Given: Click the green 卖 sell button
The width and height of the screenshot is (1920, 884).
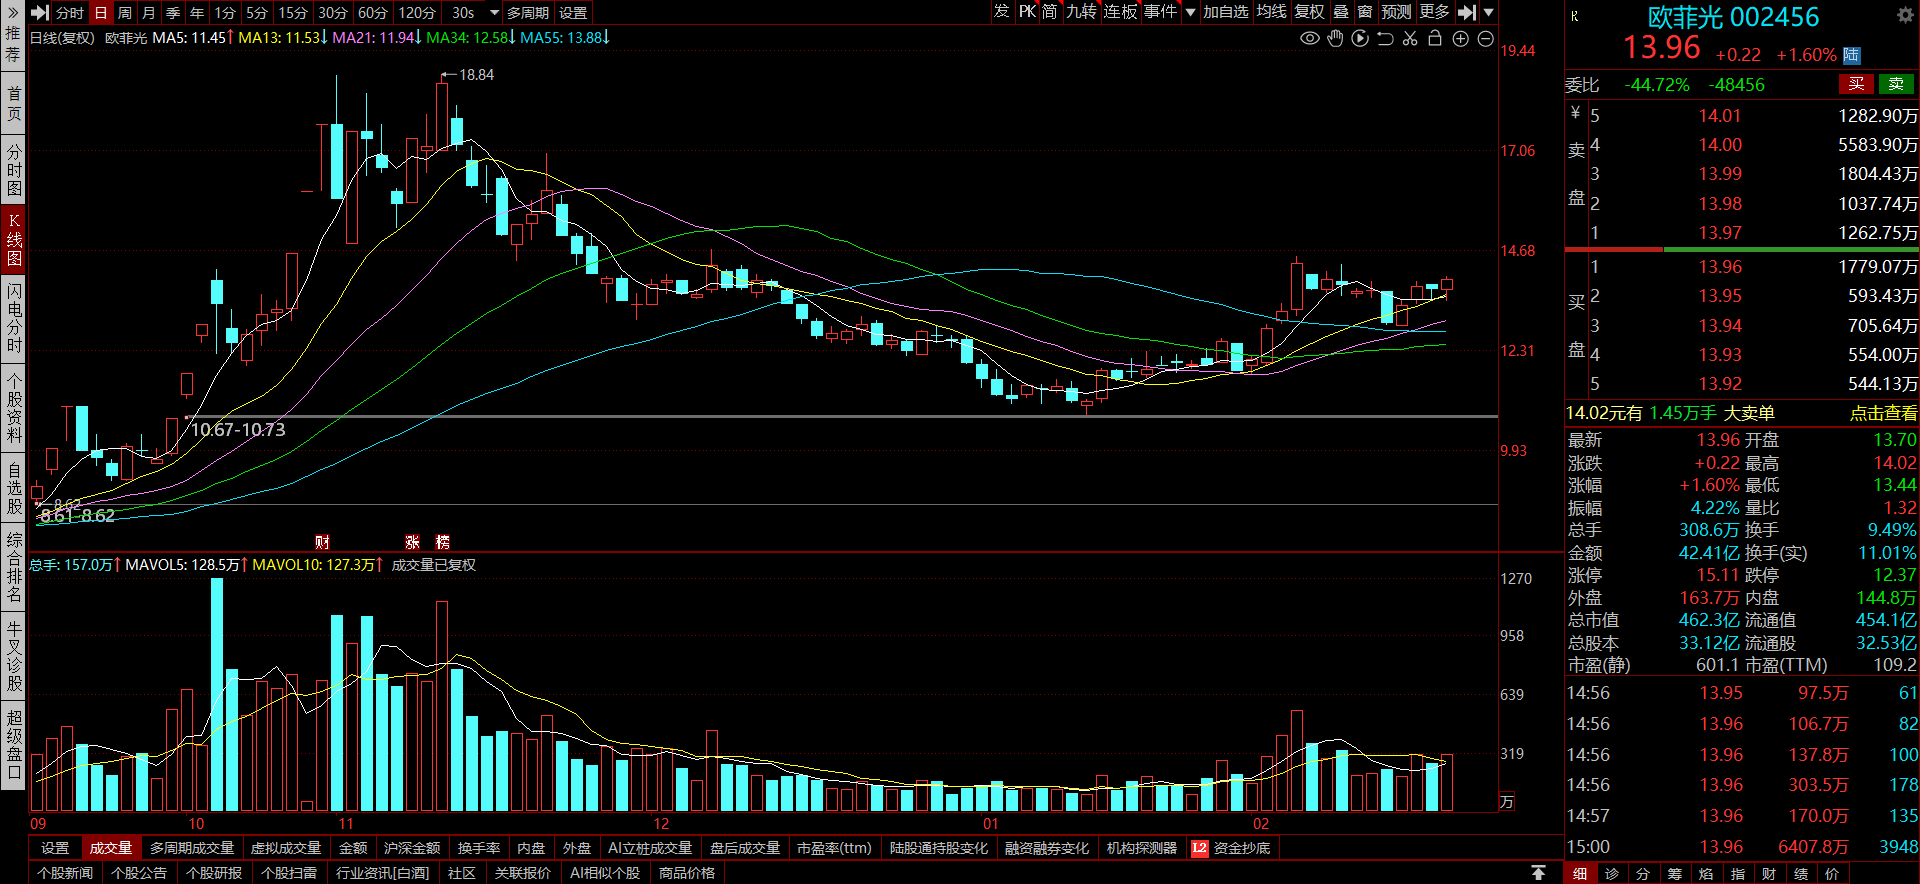Looking at the screenshot, I should 1896,84.
